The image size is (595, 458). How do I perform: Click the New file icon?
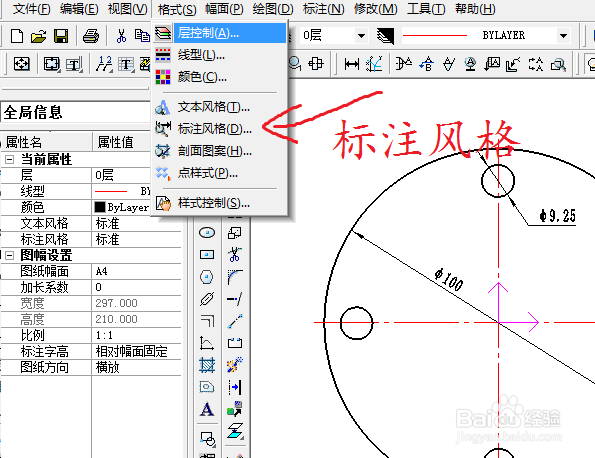(17, 36)
